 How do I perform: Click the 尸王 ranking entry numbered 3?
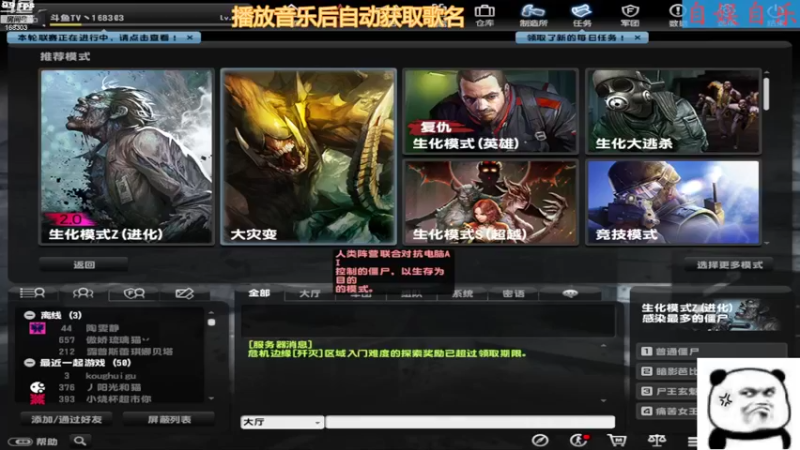669,391
